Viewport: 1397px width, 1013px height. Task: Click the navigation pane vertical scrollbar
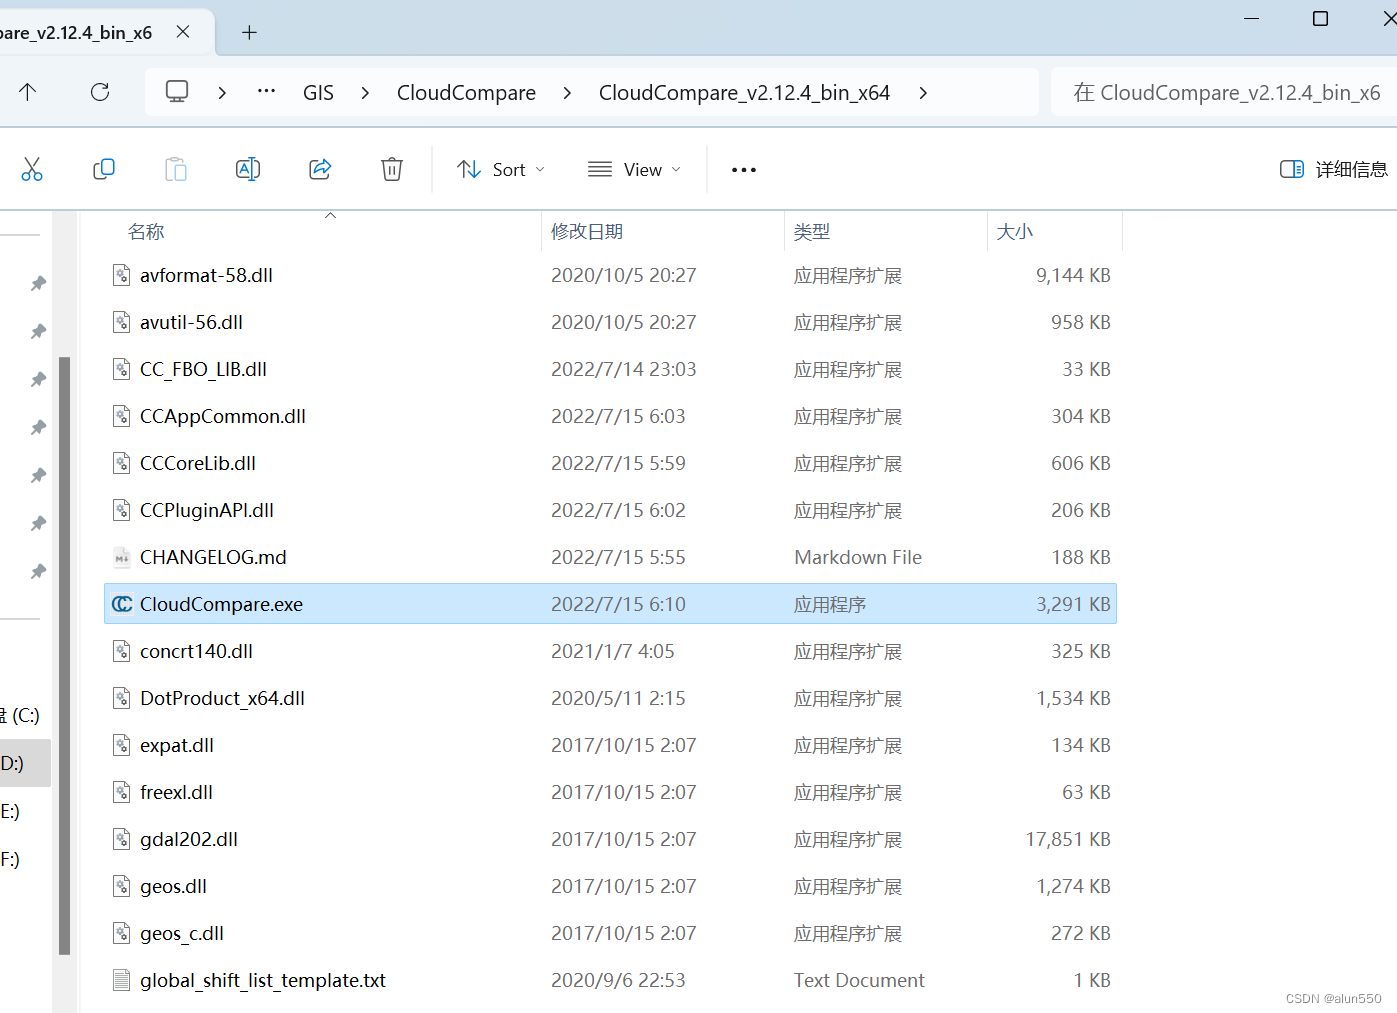(65, 655)
